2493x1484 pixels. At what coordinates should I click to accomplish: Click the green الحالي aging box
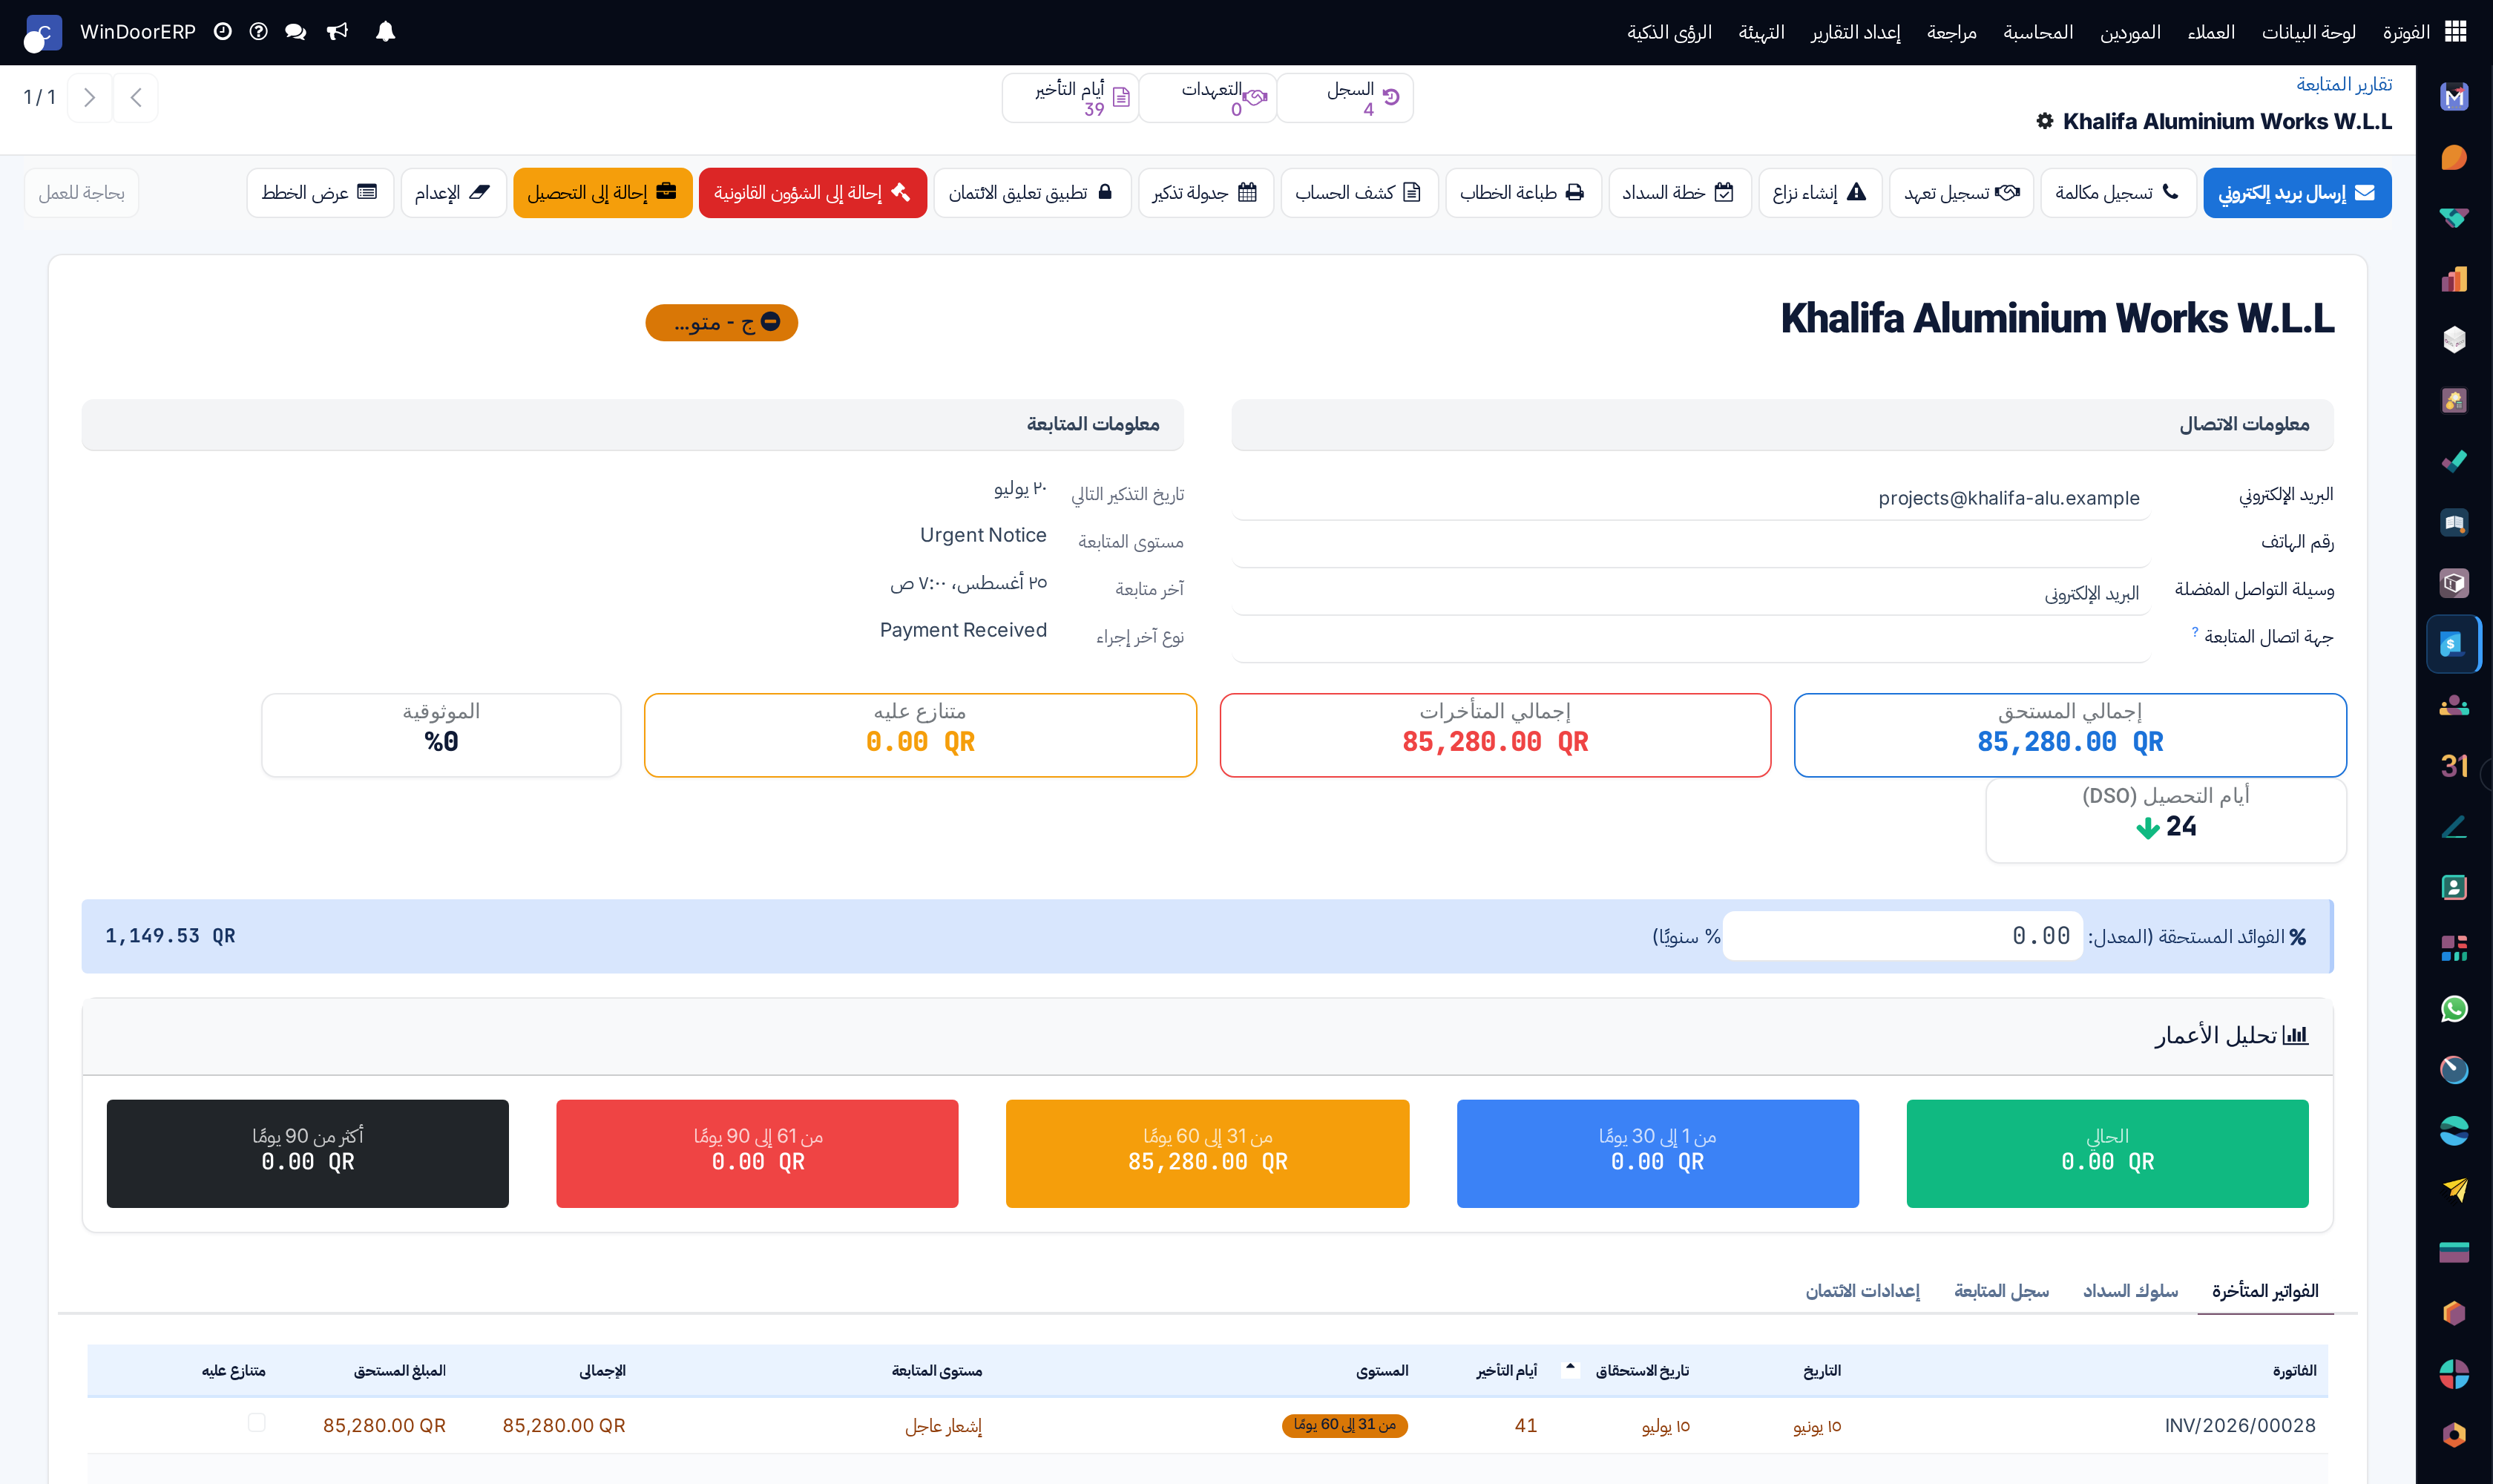2107,1153
